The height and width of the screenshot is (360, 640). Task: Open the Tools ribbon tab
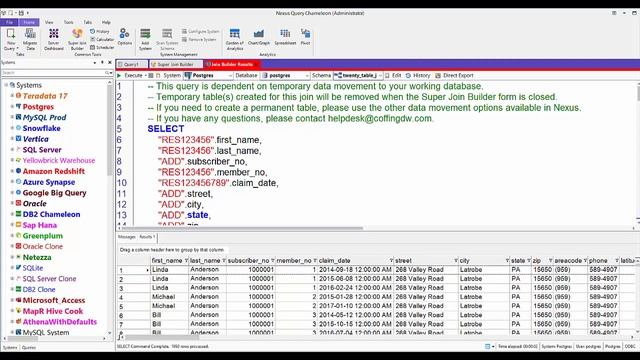point(69,22)
